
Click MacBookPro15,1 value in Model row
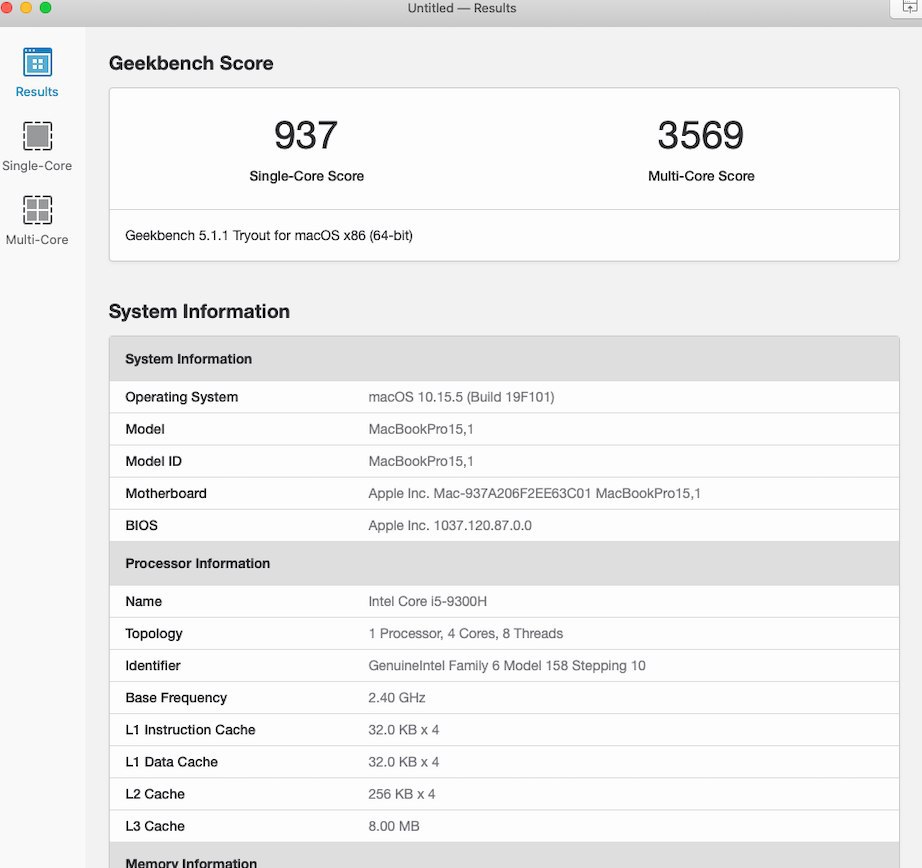click(421, 429)
